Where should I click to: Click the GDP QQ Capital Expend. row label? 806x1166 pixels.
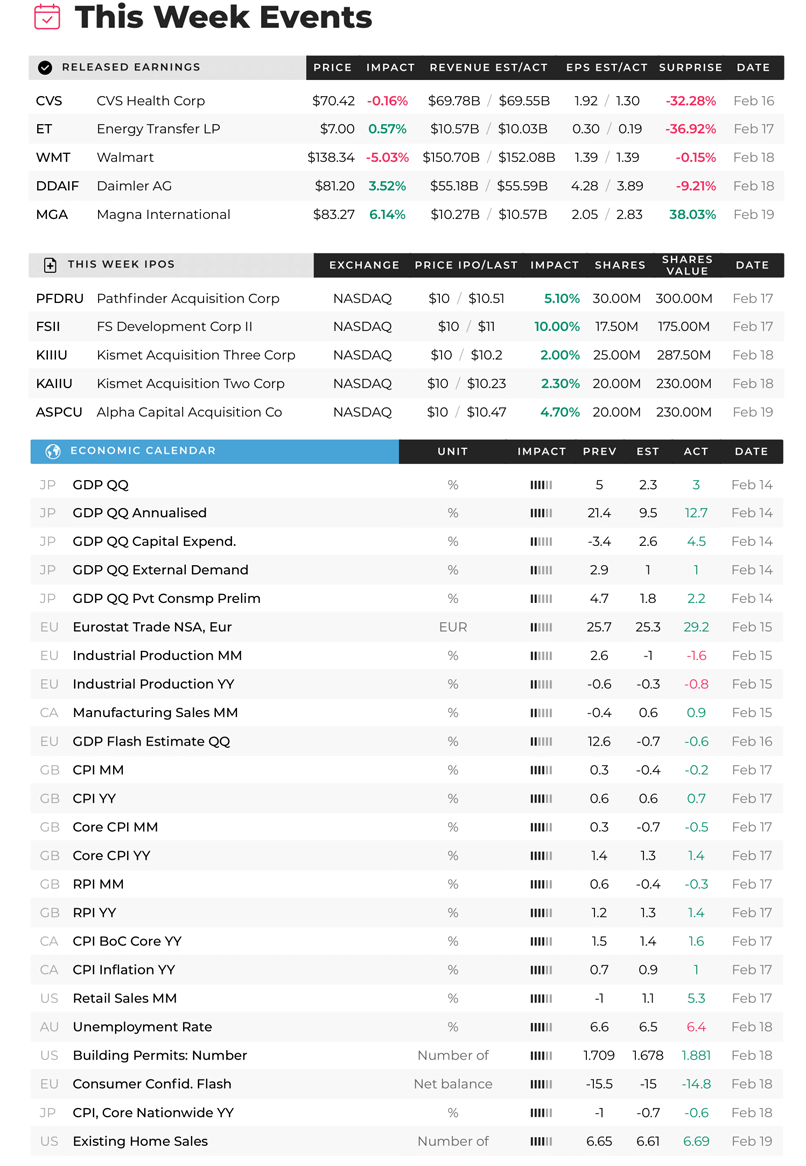tap(154, 542)
